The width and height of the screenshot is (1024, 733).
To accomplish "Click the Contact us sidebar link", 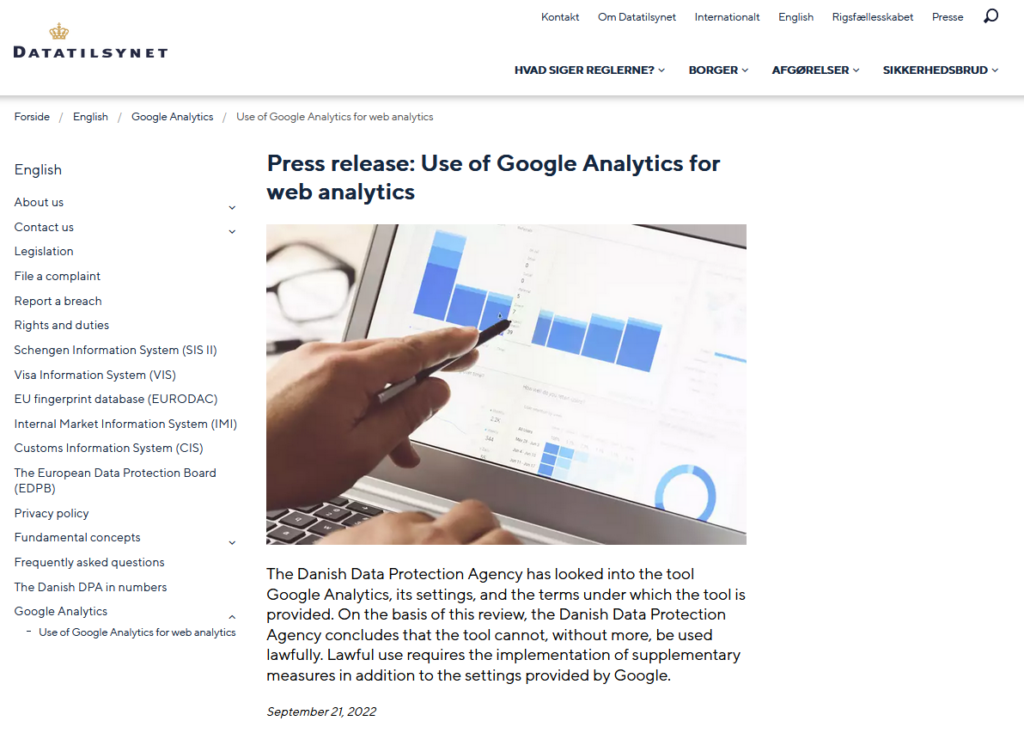I will (44, 227).
